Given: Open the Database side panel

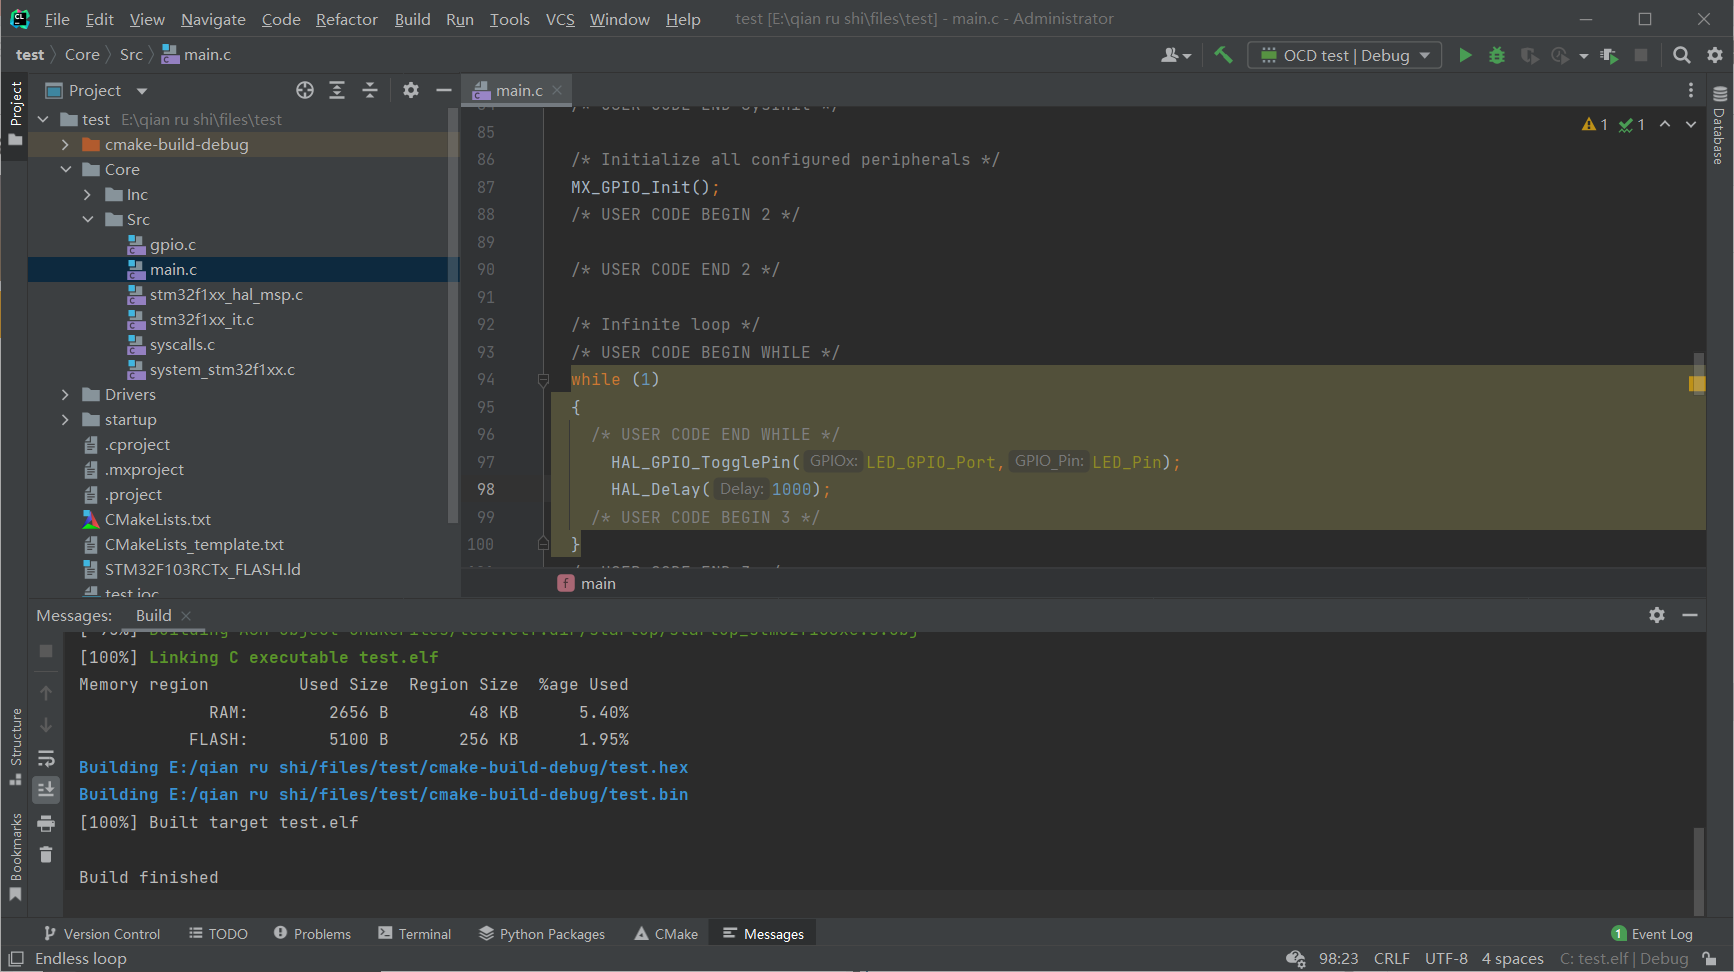Looking at the screenshot, I should tap(1720, 125).
